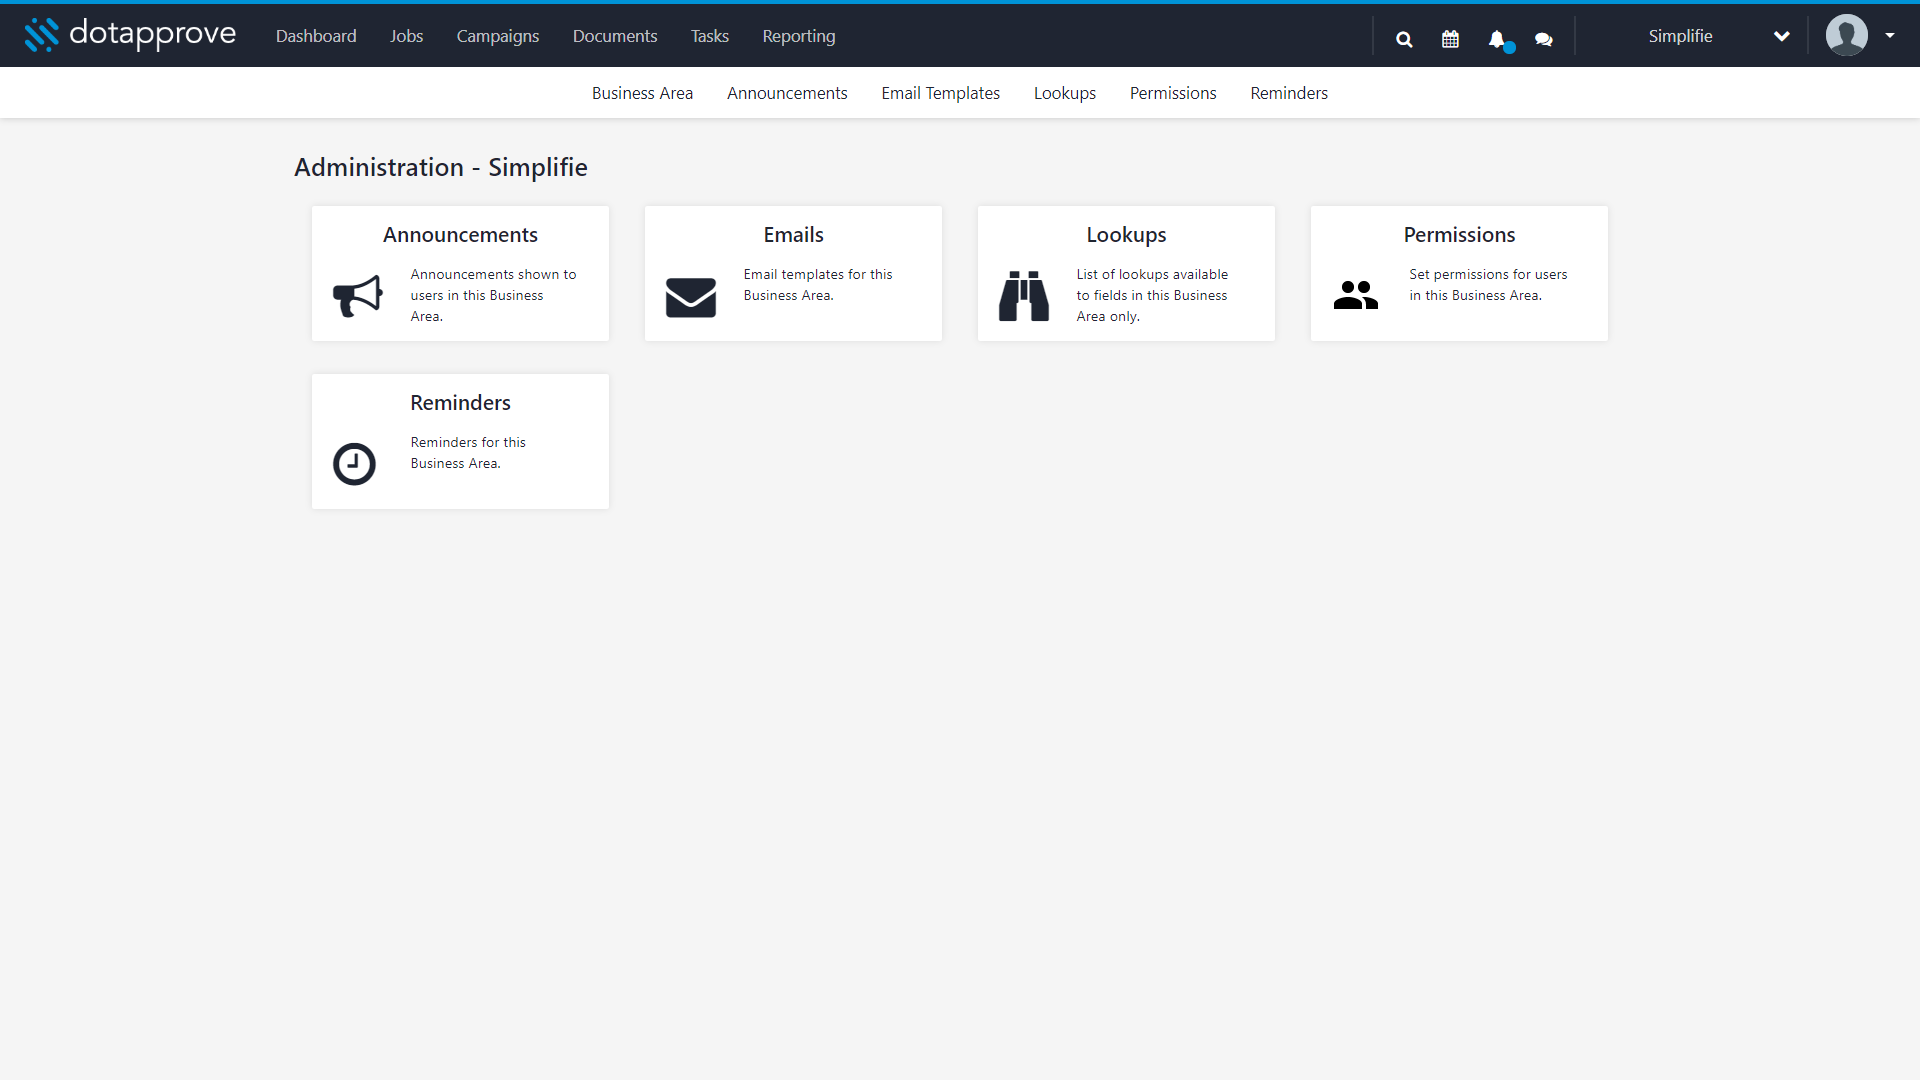The width and height of the screenshot is (1920, 1080).
Task: Open Campaigns in top navigation
Action: coord(498,36)
